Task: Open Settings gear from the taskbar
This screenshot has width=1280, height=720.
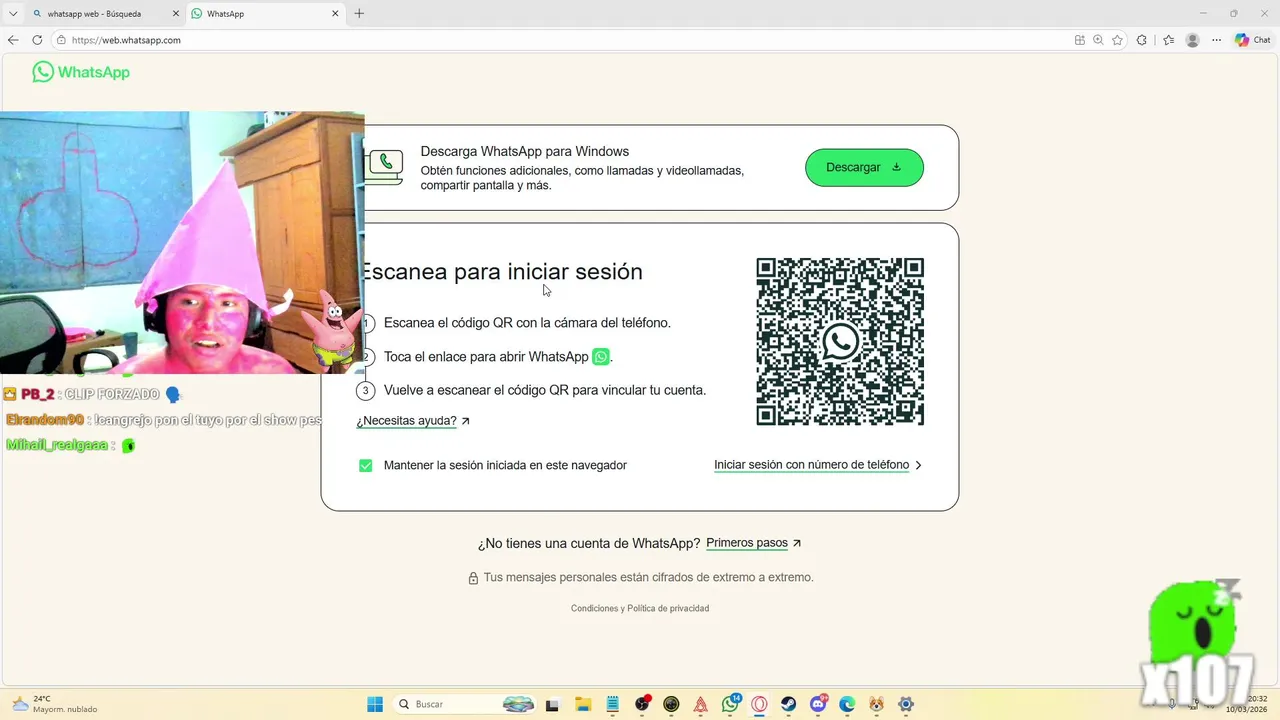Action: click(x=906, y=704)
